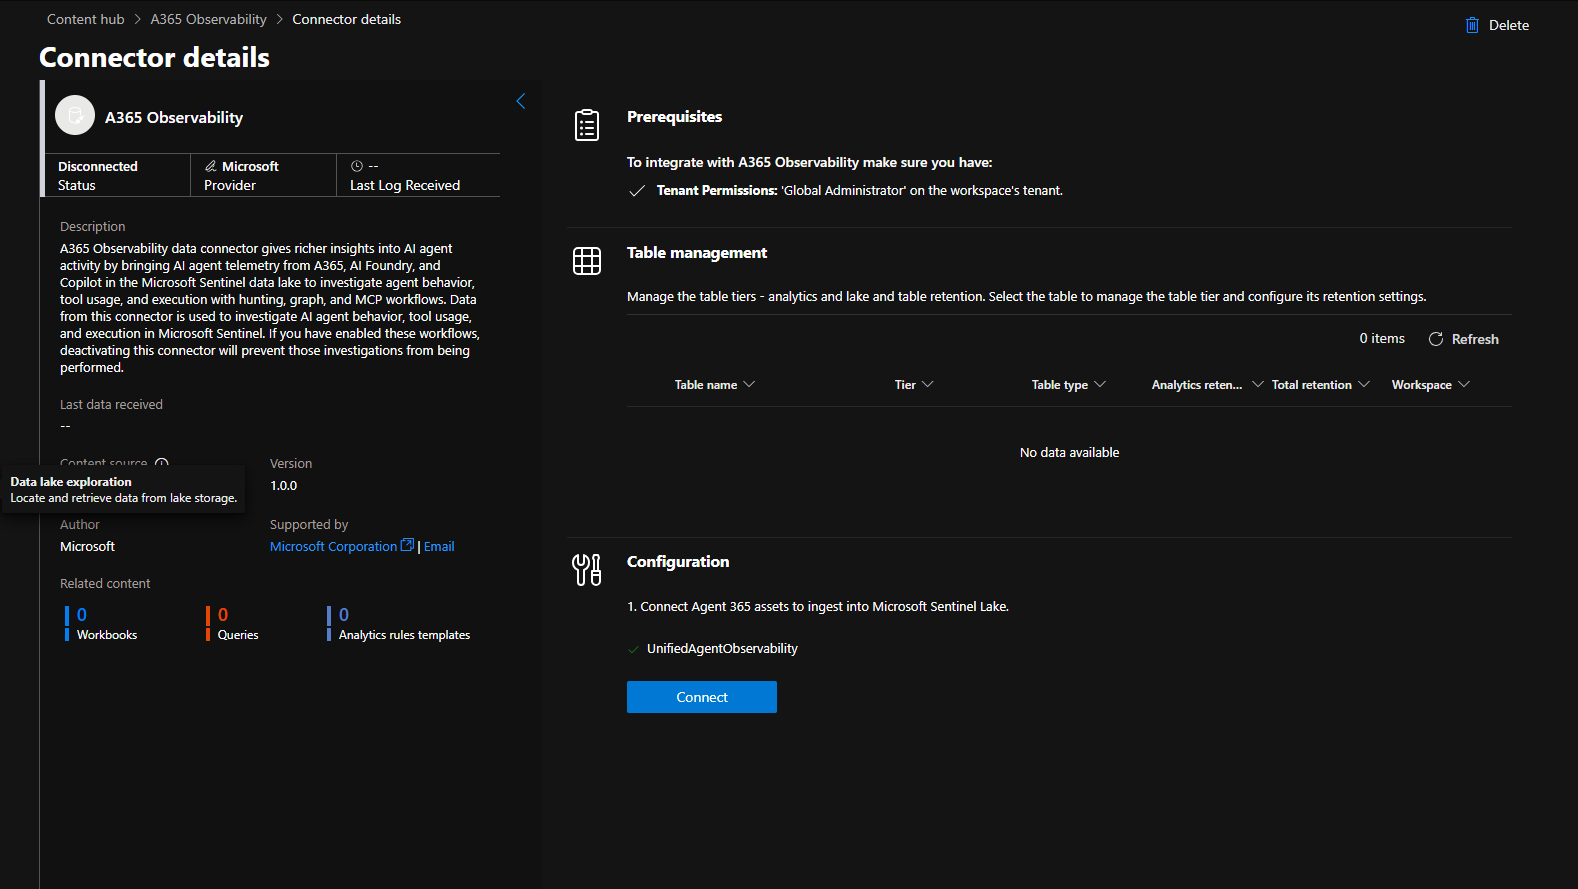Screen dimensions: 1578x889
Task: Click the No data available message
Action: [1069, 452]
